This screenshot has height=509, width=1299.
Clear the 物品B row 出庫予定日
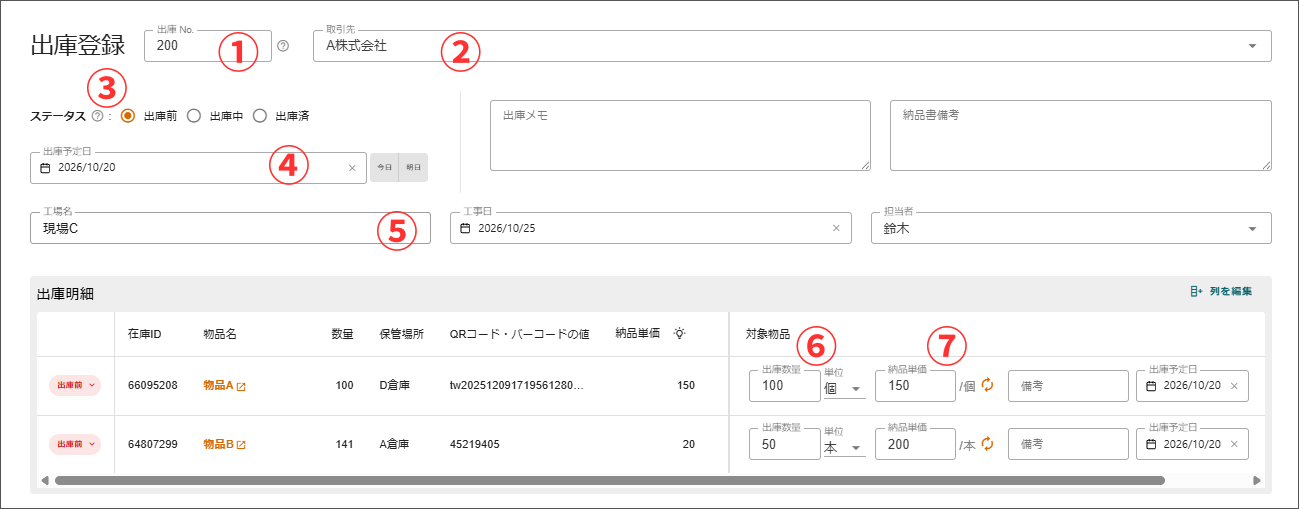1234,445
